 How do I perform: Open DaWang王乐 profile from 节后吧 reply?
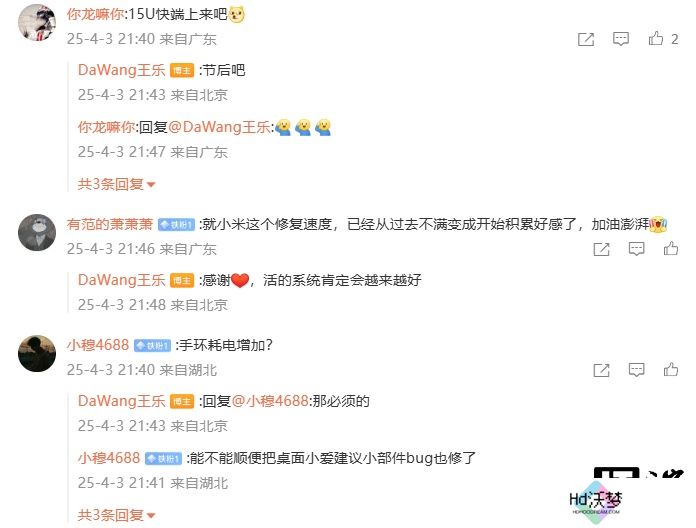121,70
